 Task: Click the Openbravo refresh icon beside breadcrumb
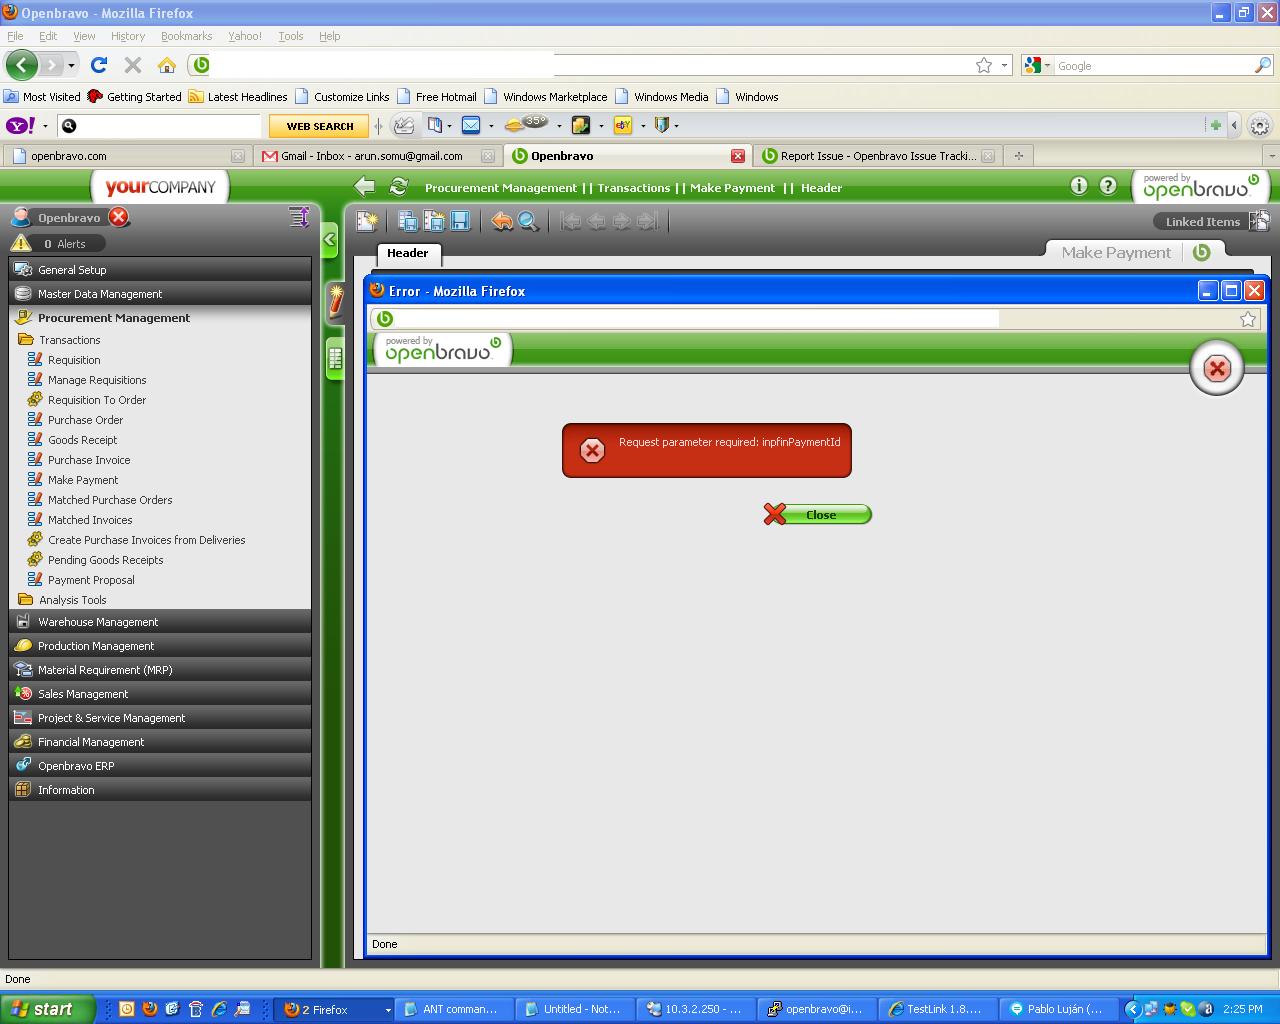(x=399, y=187)
